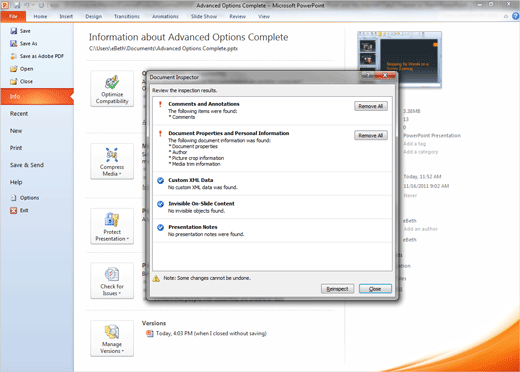This screenshot has width=520, height=372.
Task: Switch to the Design tab
Action: tap(94, 16)
